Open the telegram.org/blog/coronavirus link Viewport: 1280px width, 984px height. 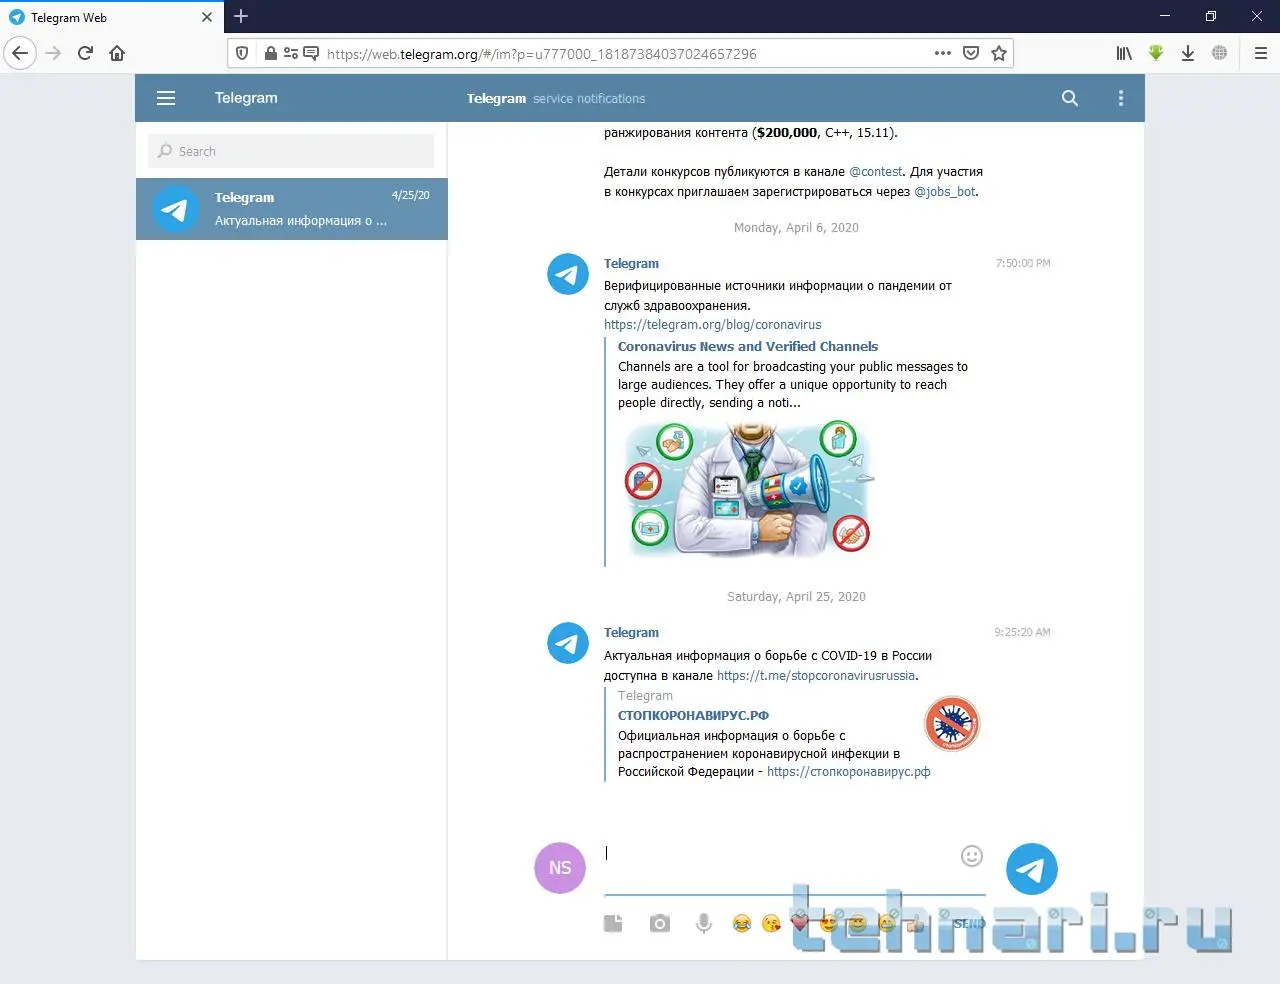(712, 325)
